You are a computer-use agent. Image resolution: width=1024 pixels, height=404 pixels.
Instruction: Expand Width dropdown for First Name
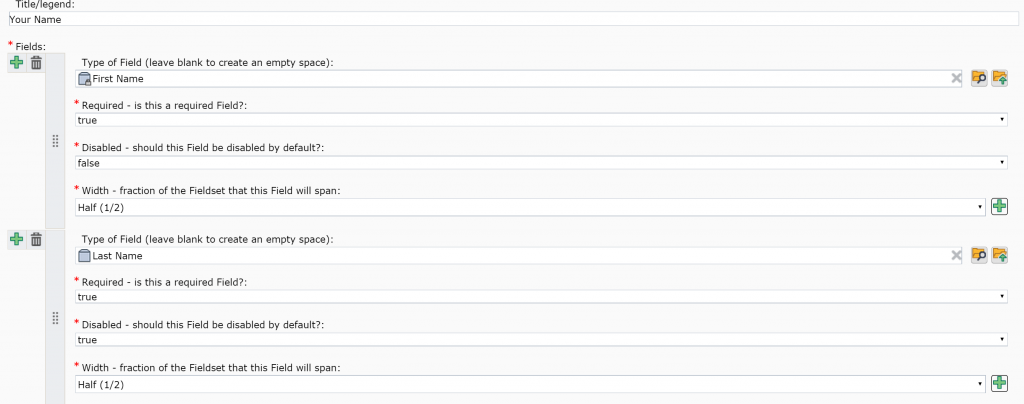tap(531, 207)
